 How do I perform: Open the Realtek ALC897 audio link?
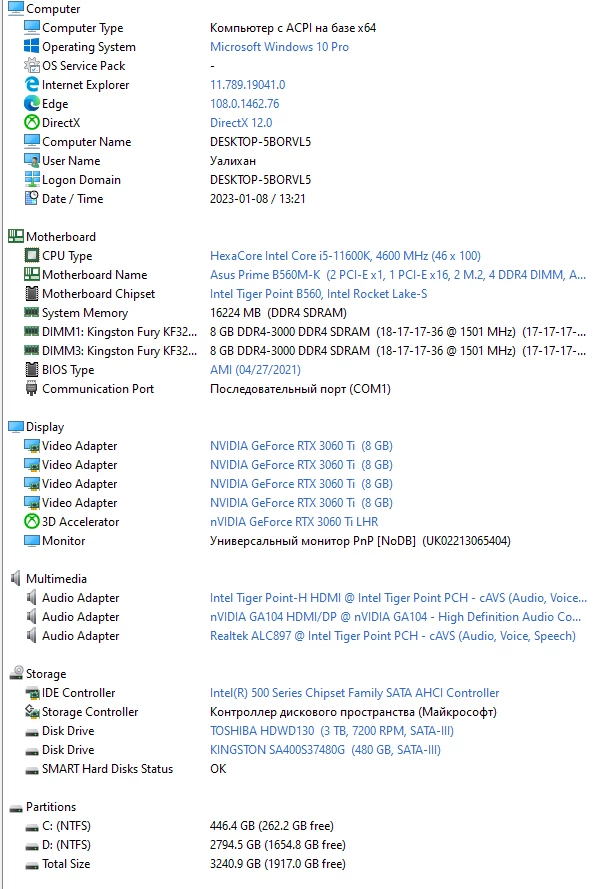(392, 636)
